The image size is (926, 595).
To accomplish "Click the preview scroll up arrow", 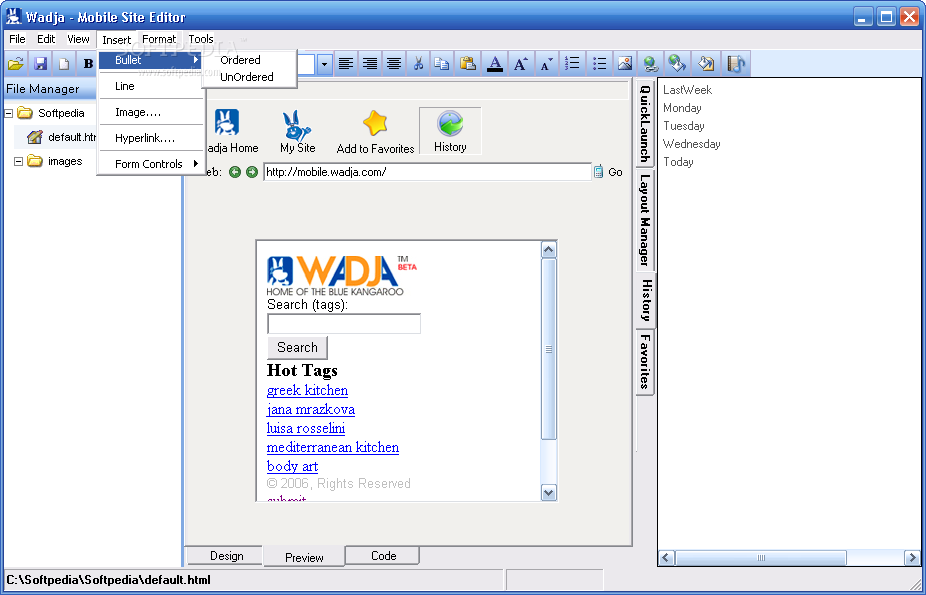I will coord(549,250).
